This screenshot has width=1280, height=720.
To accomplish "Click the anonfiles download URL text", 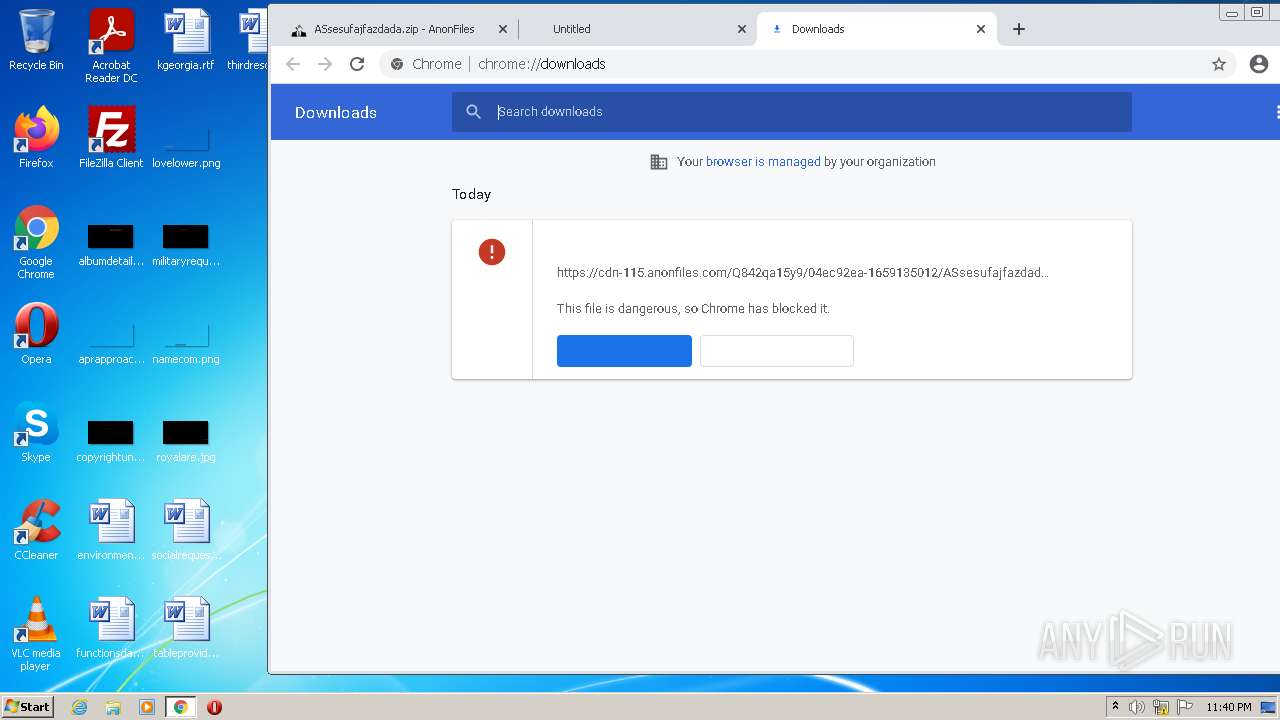I will click(802, 272).
